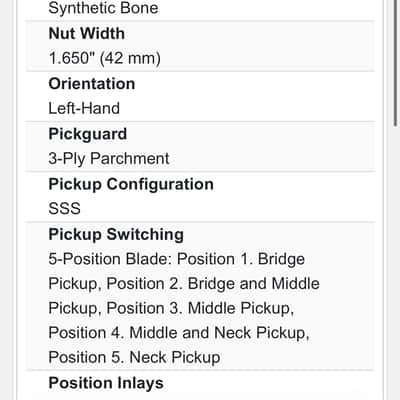Viewport: 400px width, 400px height.
Task: Click the Orientation heading
Action: (x=92, y=84)
